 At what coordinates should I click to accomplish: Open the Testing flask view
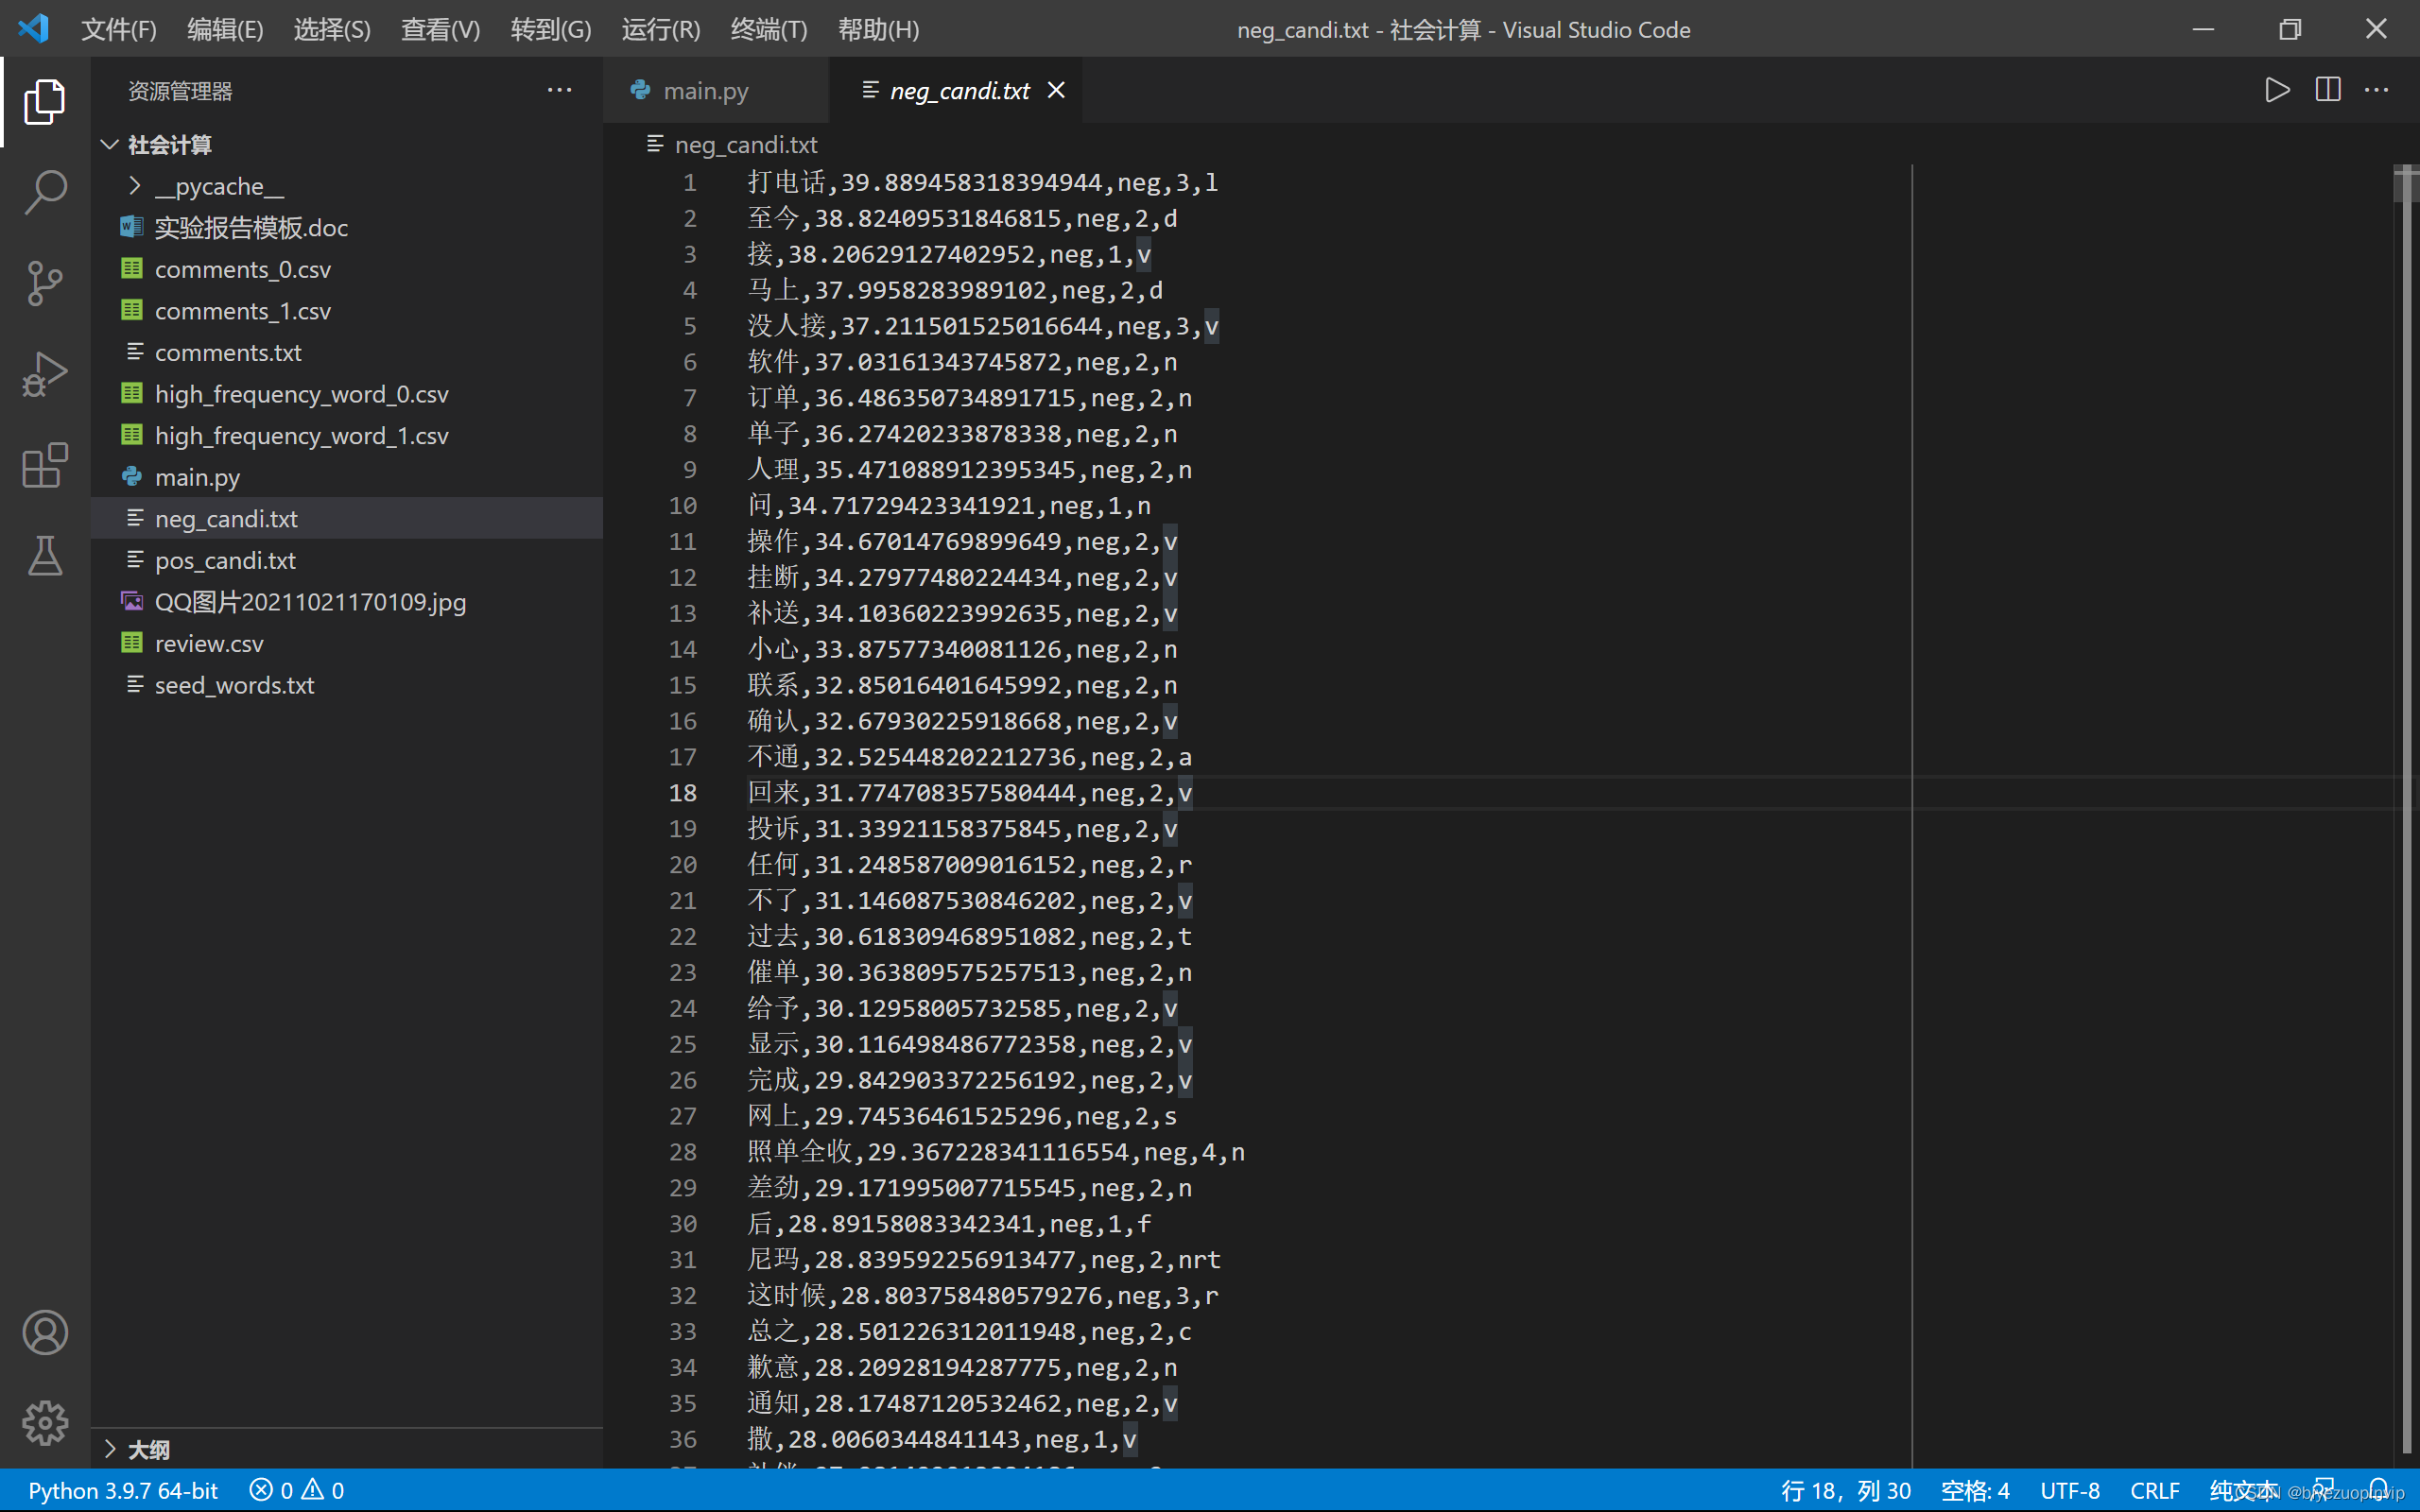(x=45, y=556)
